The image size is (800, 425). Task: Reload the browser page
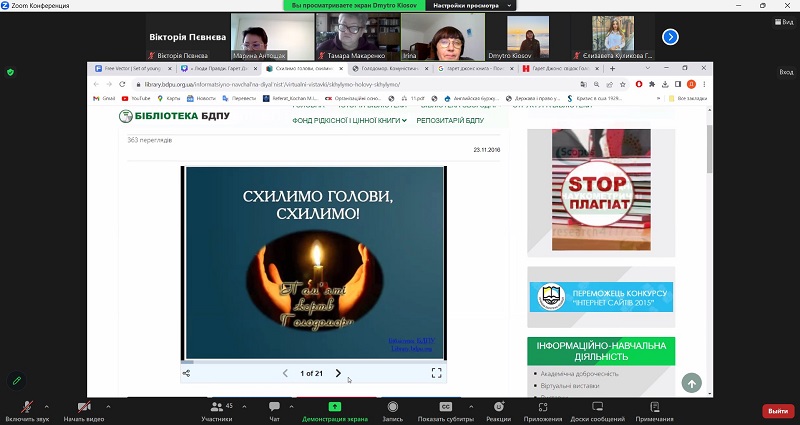tap(122, 84)
